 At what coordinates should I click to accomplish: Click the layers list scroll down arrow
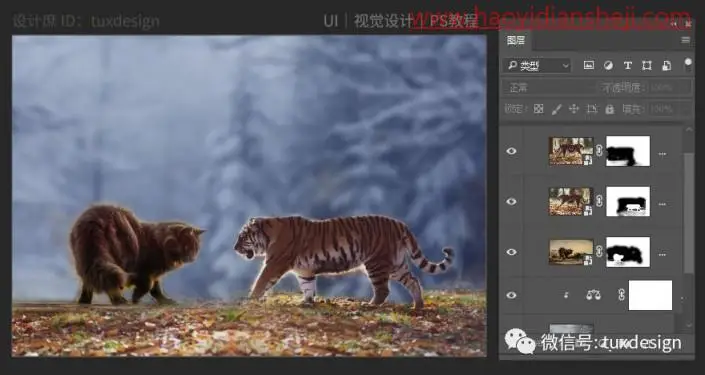click(689, 325)
